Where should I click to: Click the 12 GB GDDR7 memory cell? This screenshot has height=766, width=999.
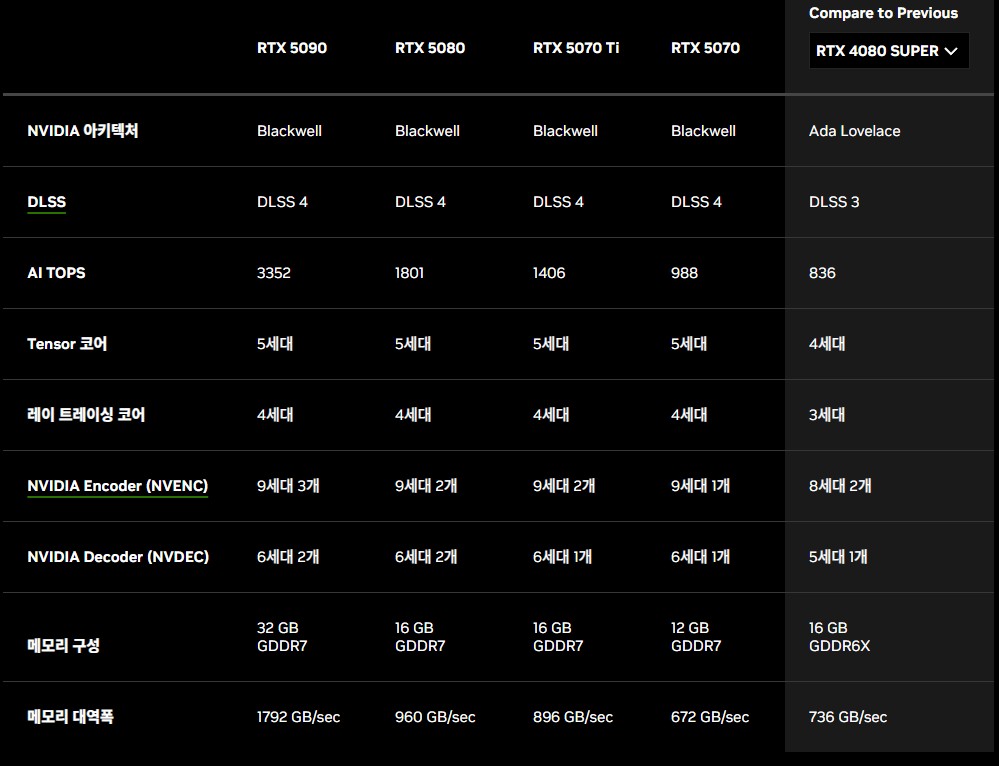696,637
